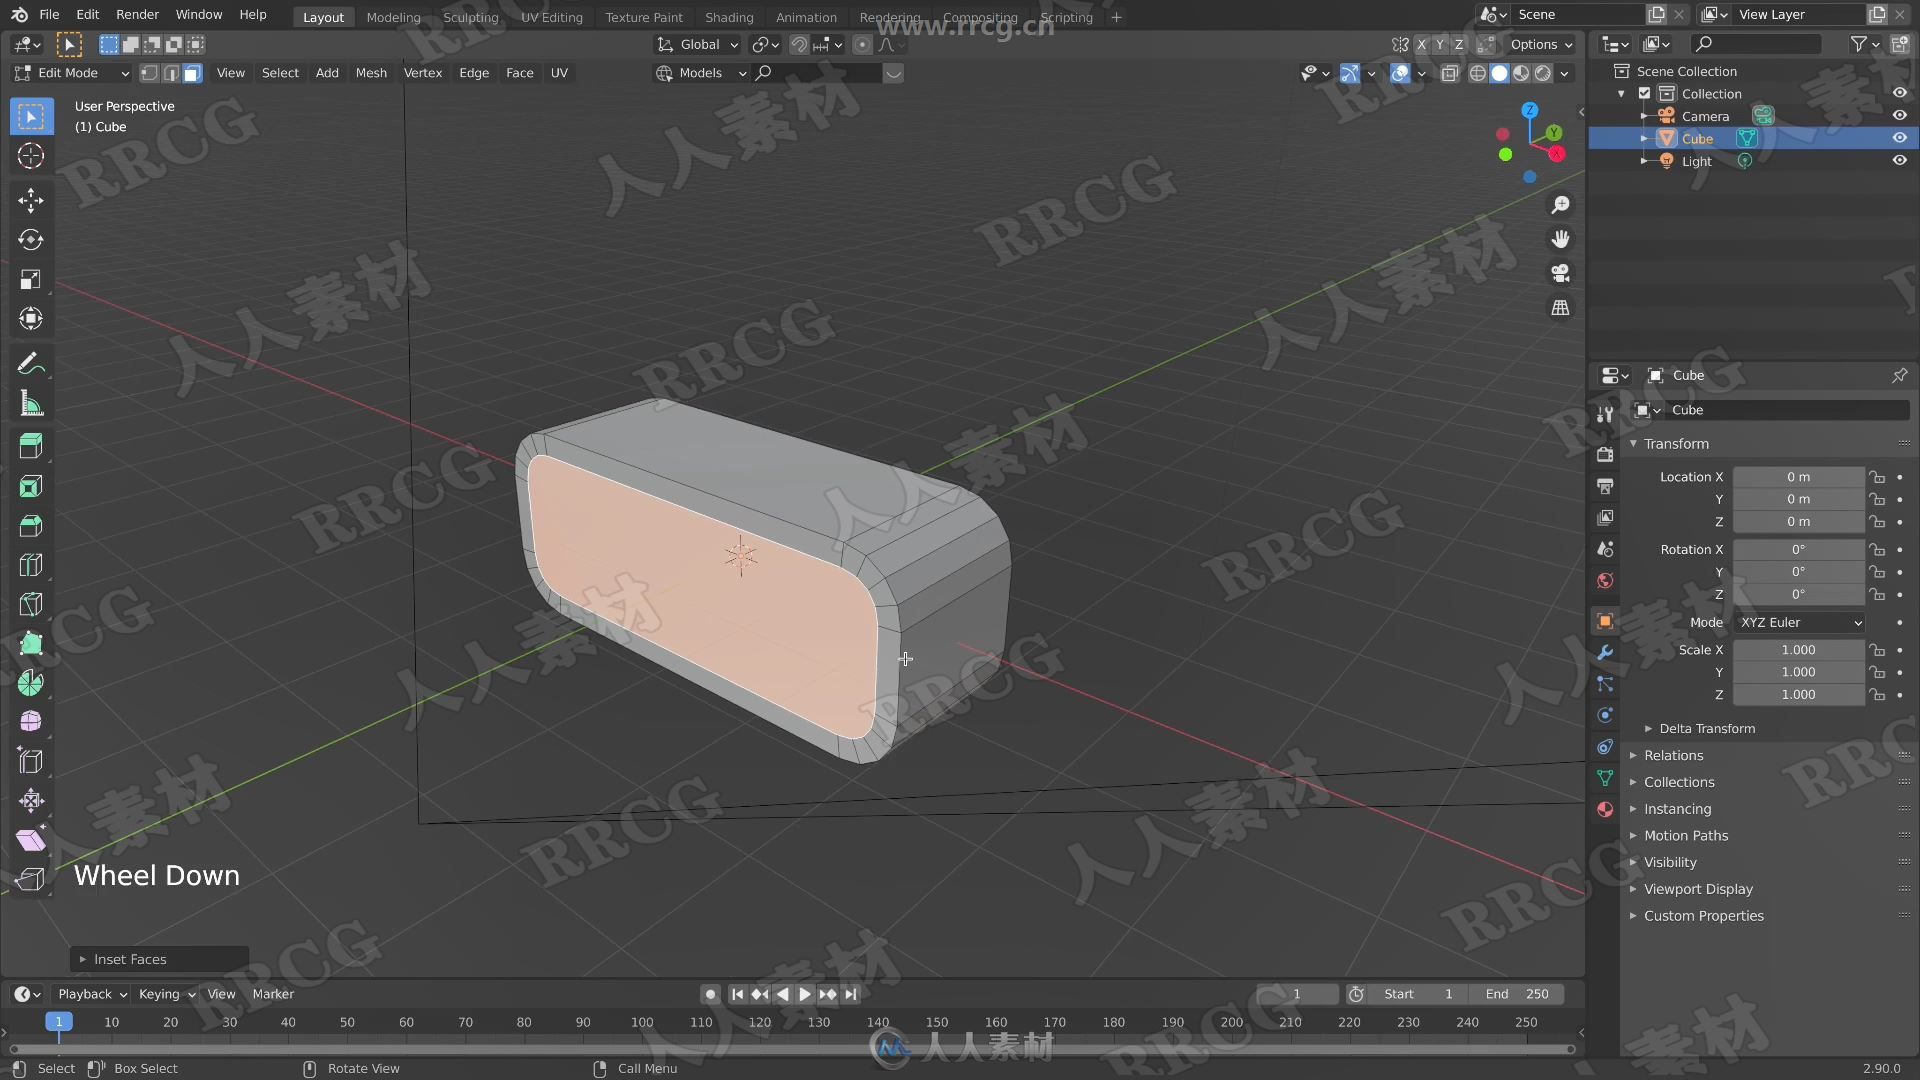The height and width of the screenshot is (1080, 1920).
Task: Open the Edit Mode dropdown
Action: click(x=71, y=73)
